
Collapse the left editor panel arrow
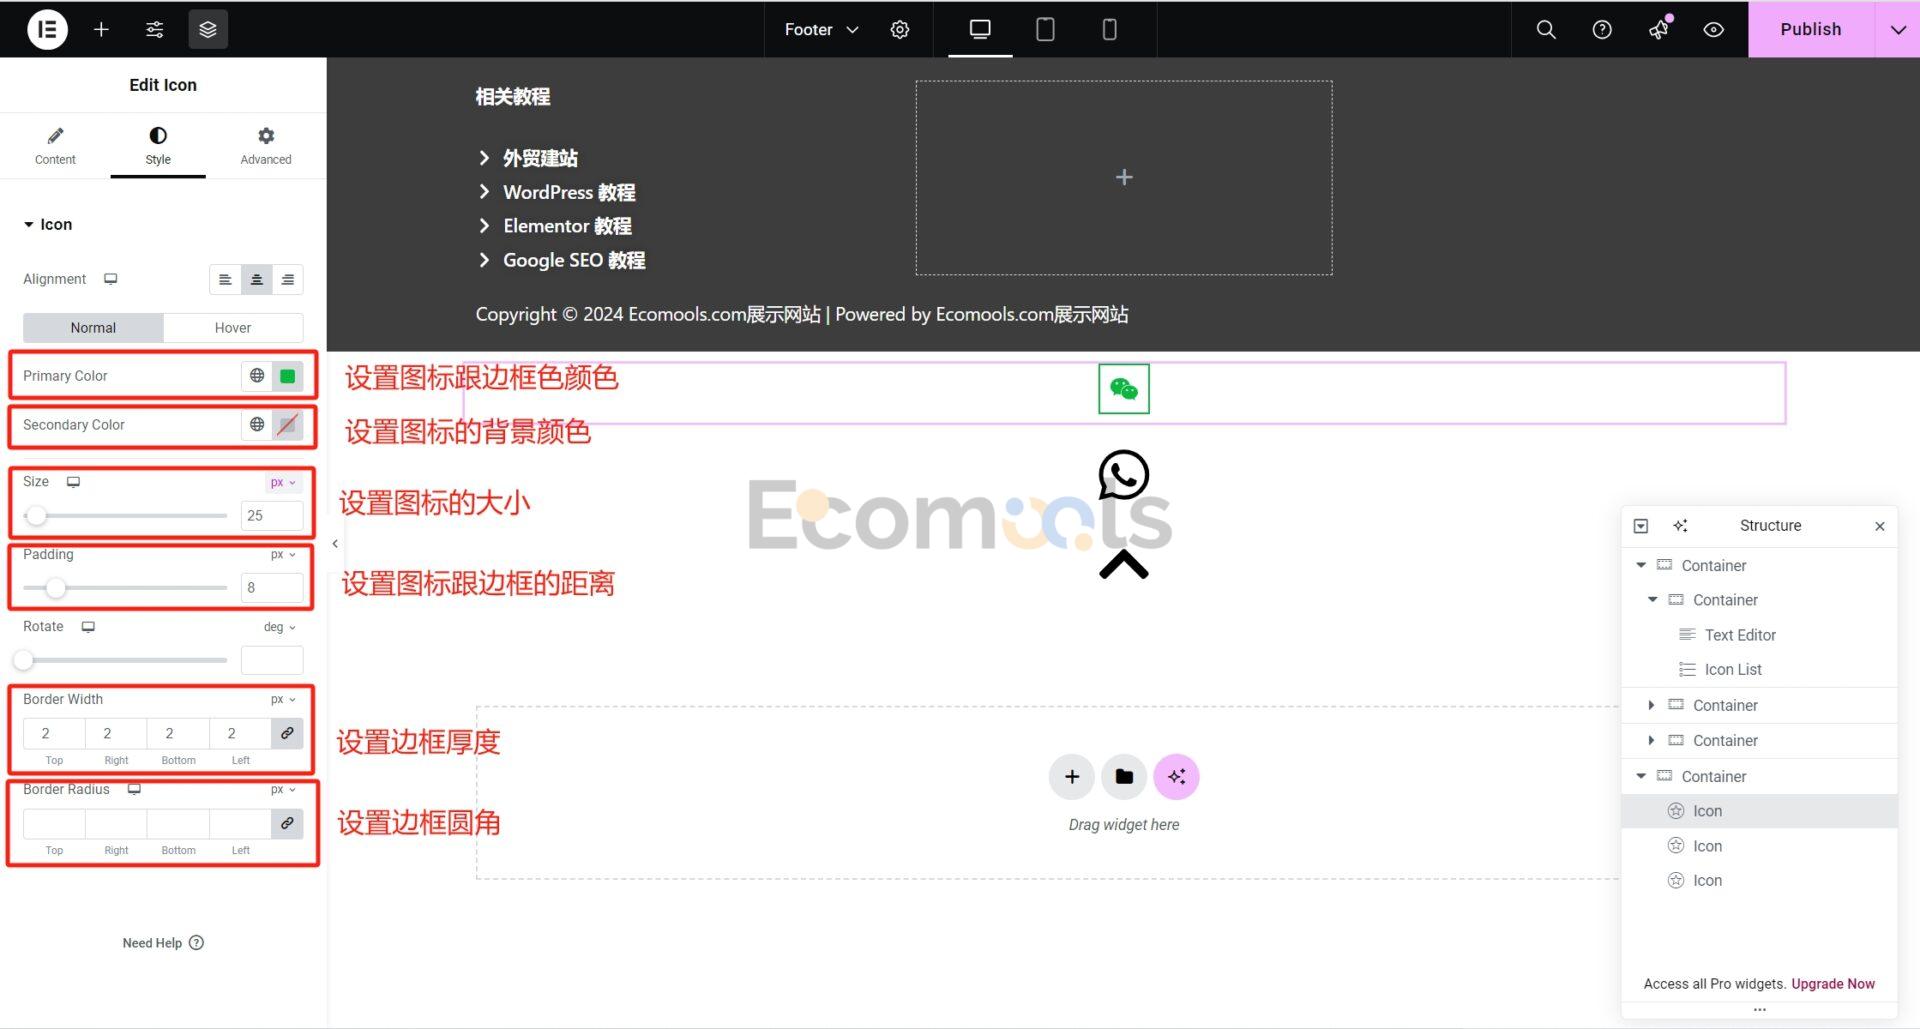[335, 544]
